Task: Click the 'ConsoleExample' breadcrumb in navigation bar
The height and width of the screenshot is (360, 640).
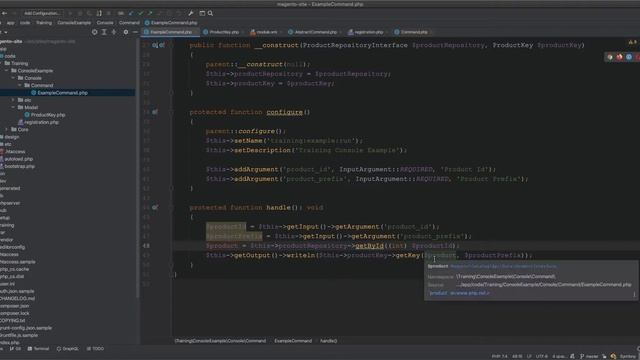Action: tap(74, 23)
